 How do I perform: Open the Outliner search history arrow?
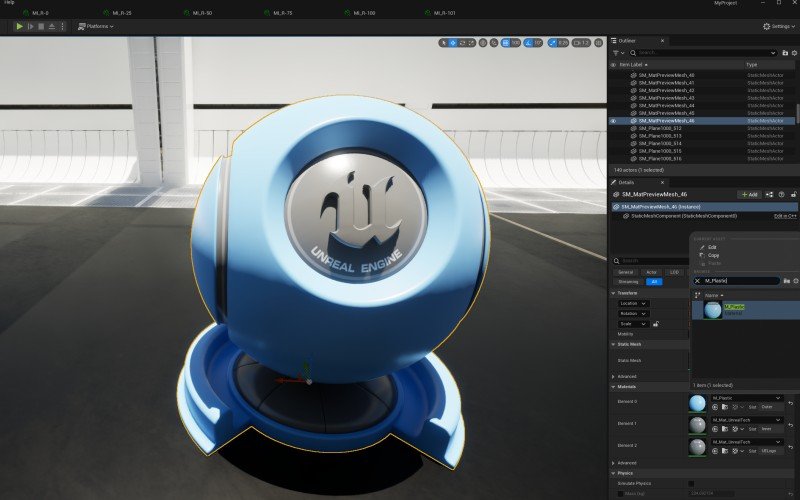click(x=773, y=53)
